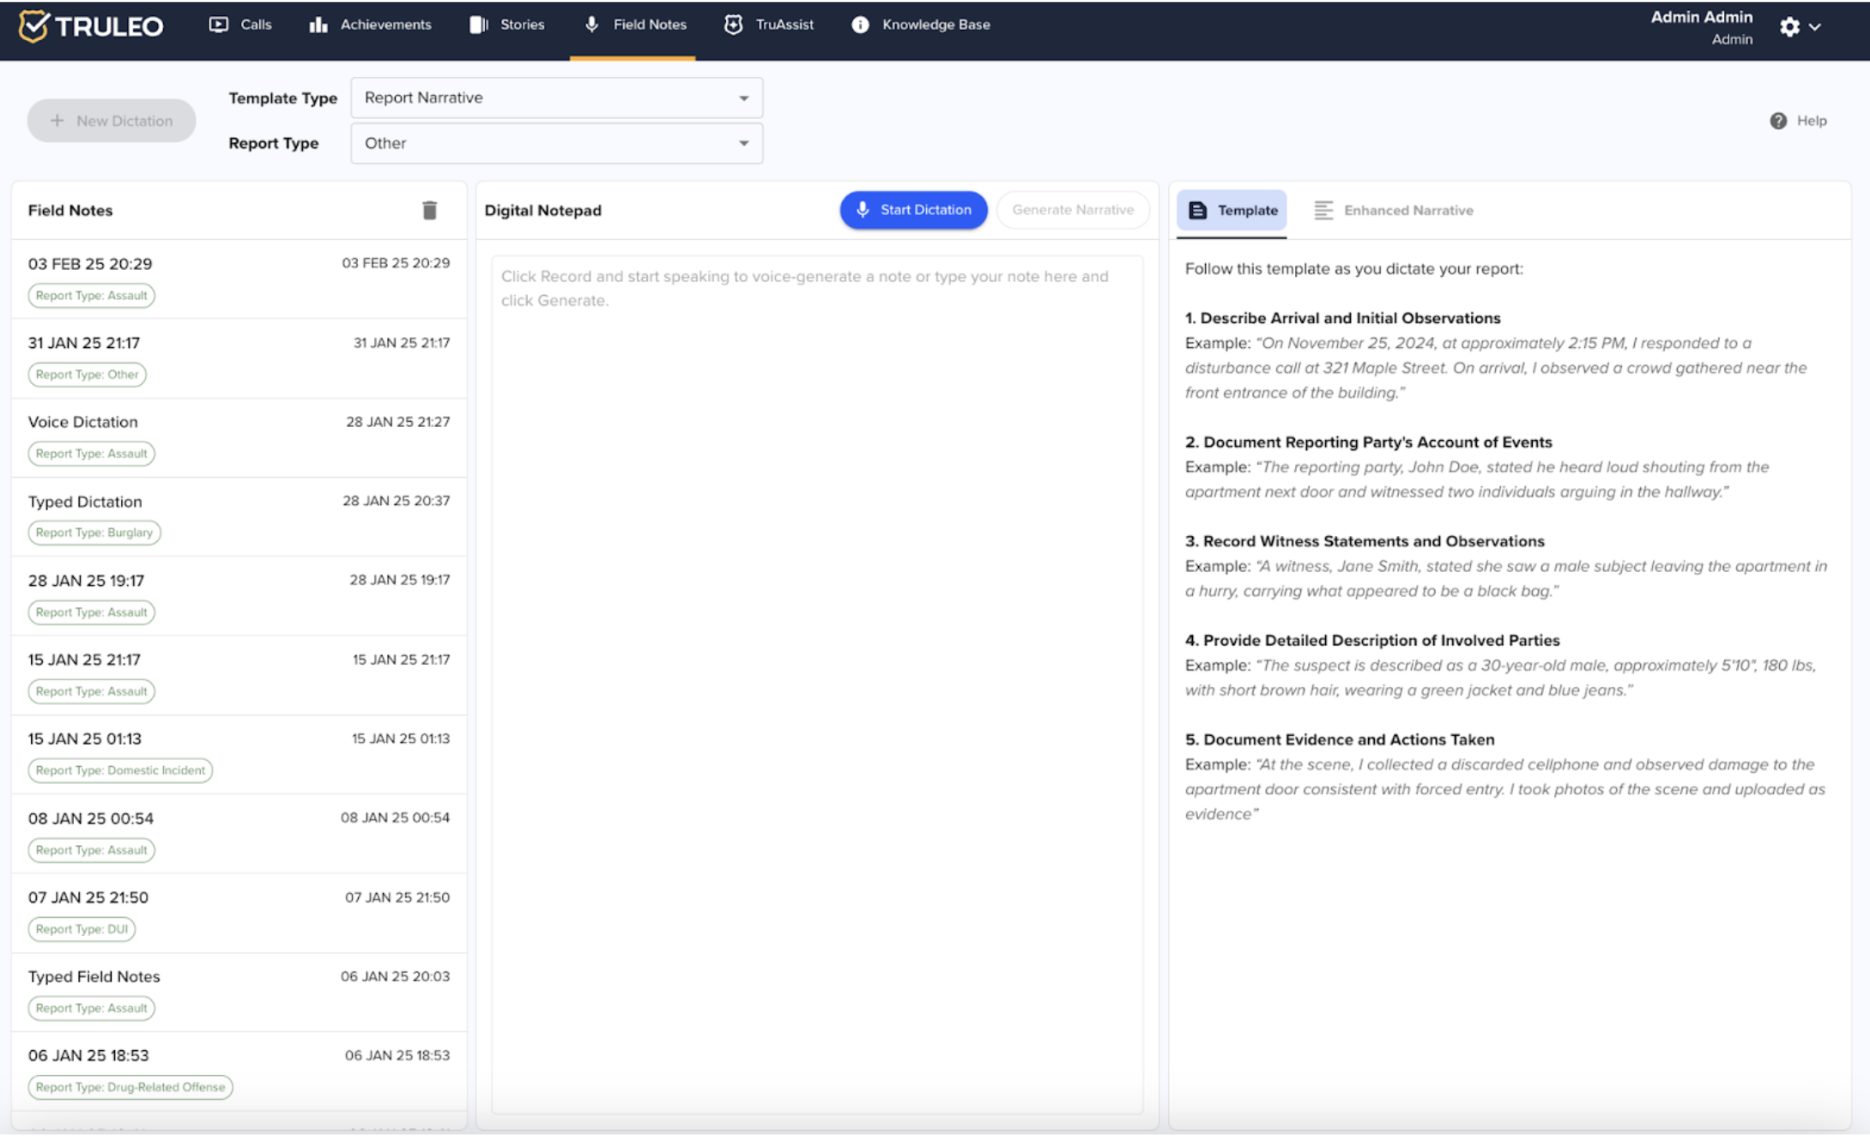This screenshot has width=1870, height=1144.
Task: Click the Truleo shield logo
Action: click(34, 25)
